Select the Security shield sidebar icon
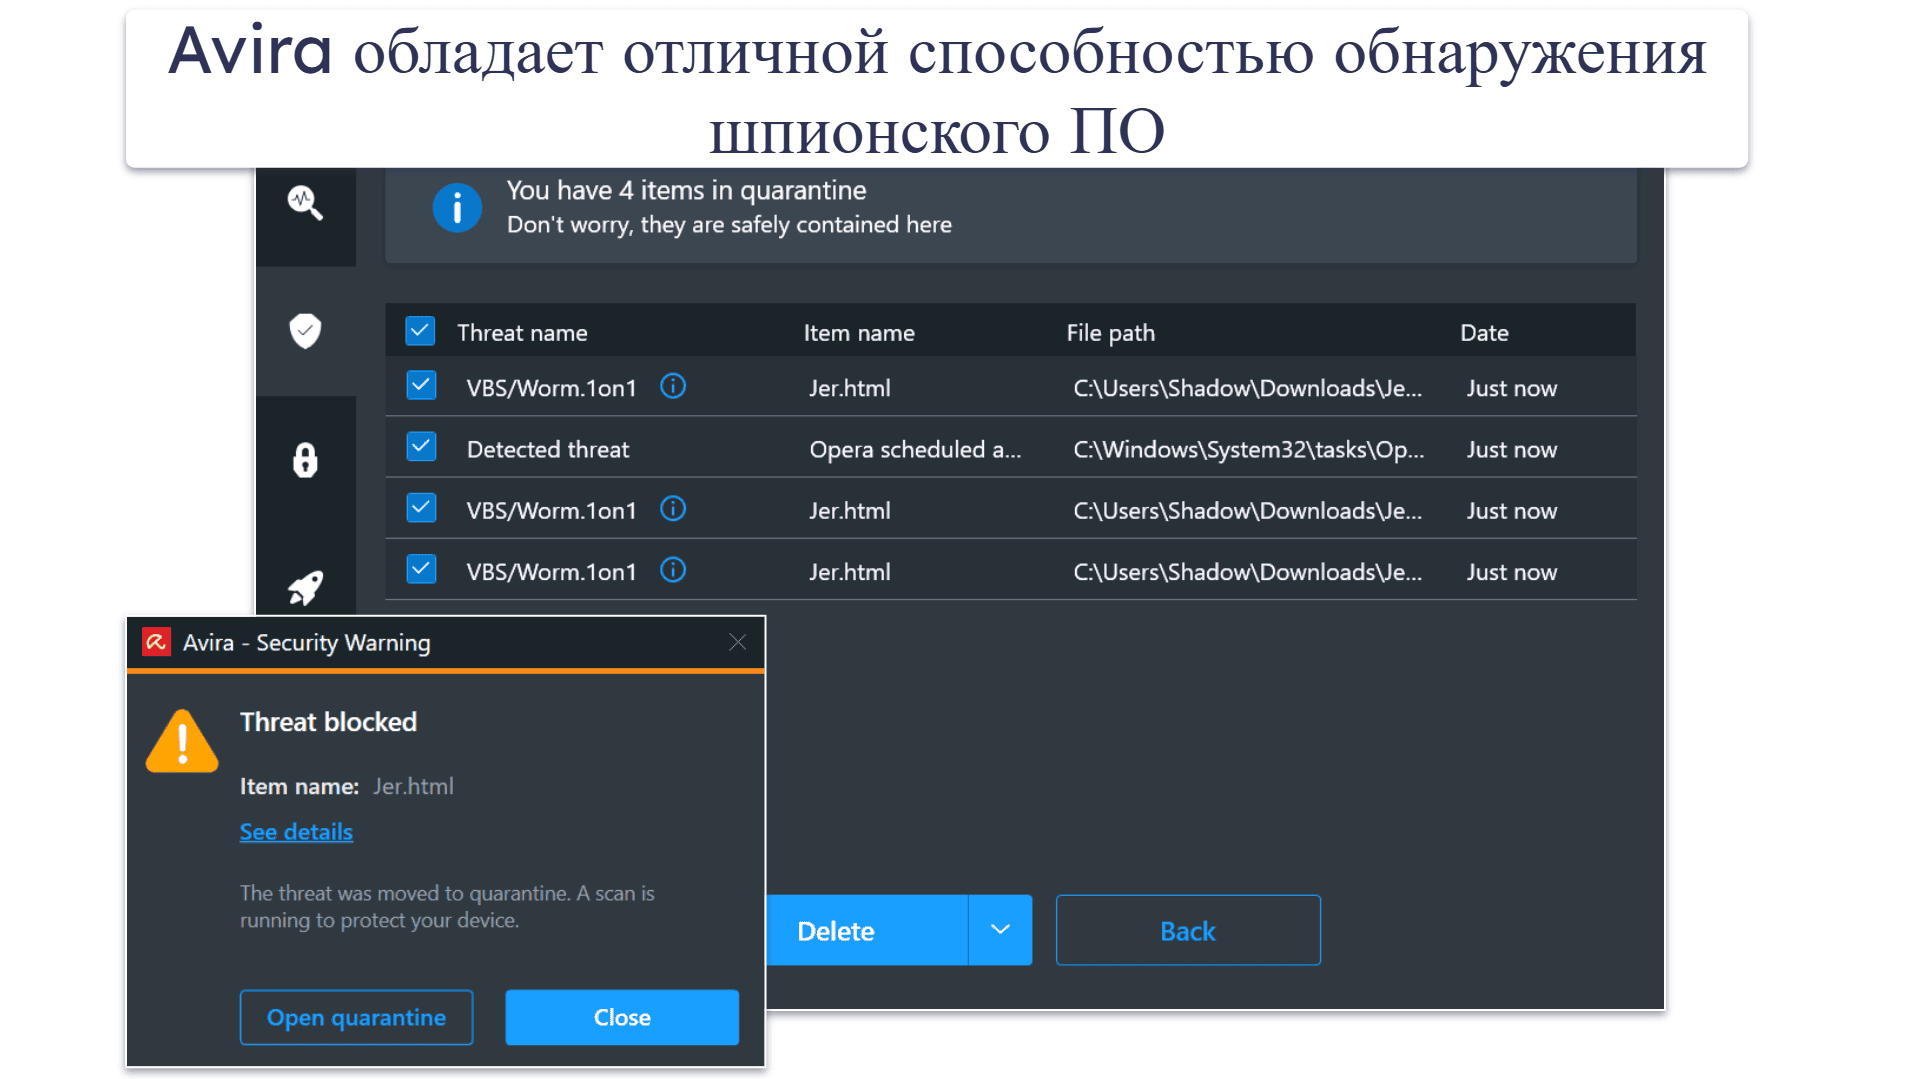 point(305,331)
